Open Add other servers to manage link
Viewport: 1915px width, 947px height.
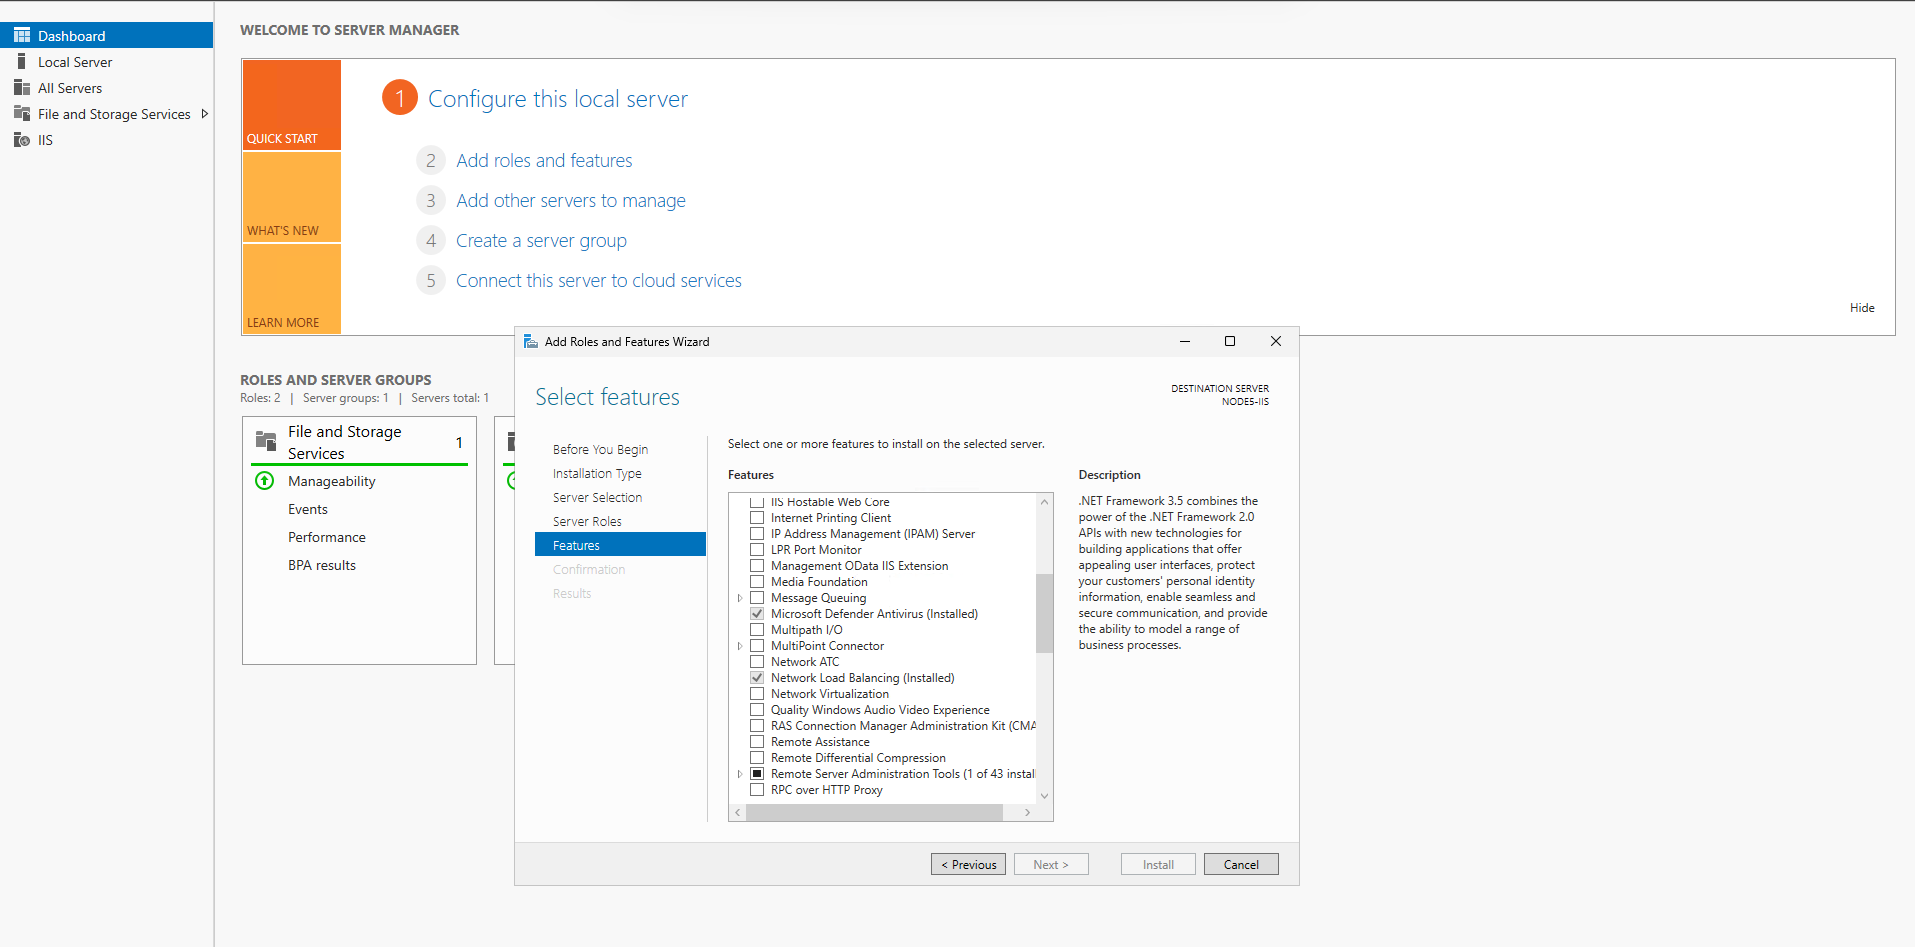pos(570,201)
